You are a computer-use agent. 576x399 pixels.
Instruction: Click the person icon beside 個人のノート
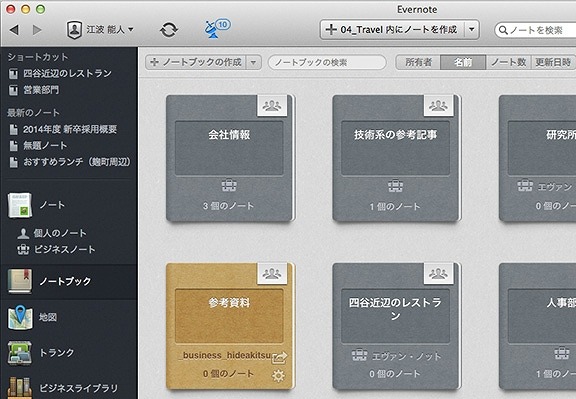click(23, 233)
